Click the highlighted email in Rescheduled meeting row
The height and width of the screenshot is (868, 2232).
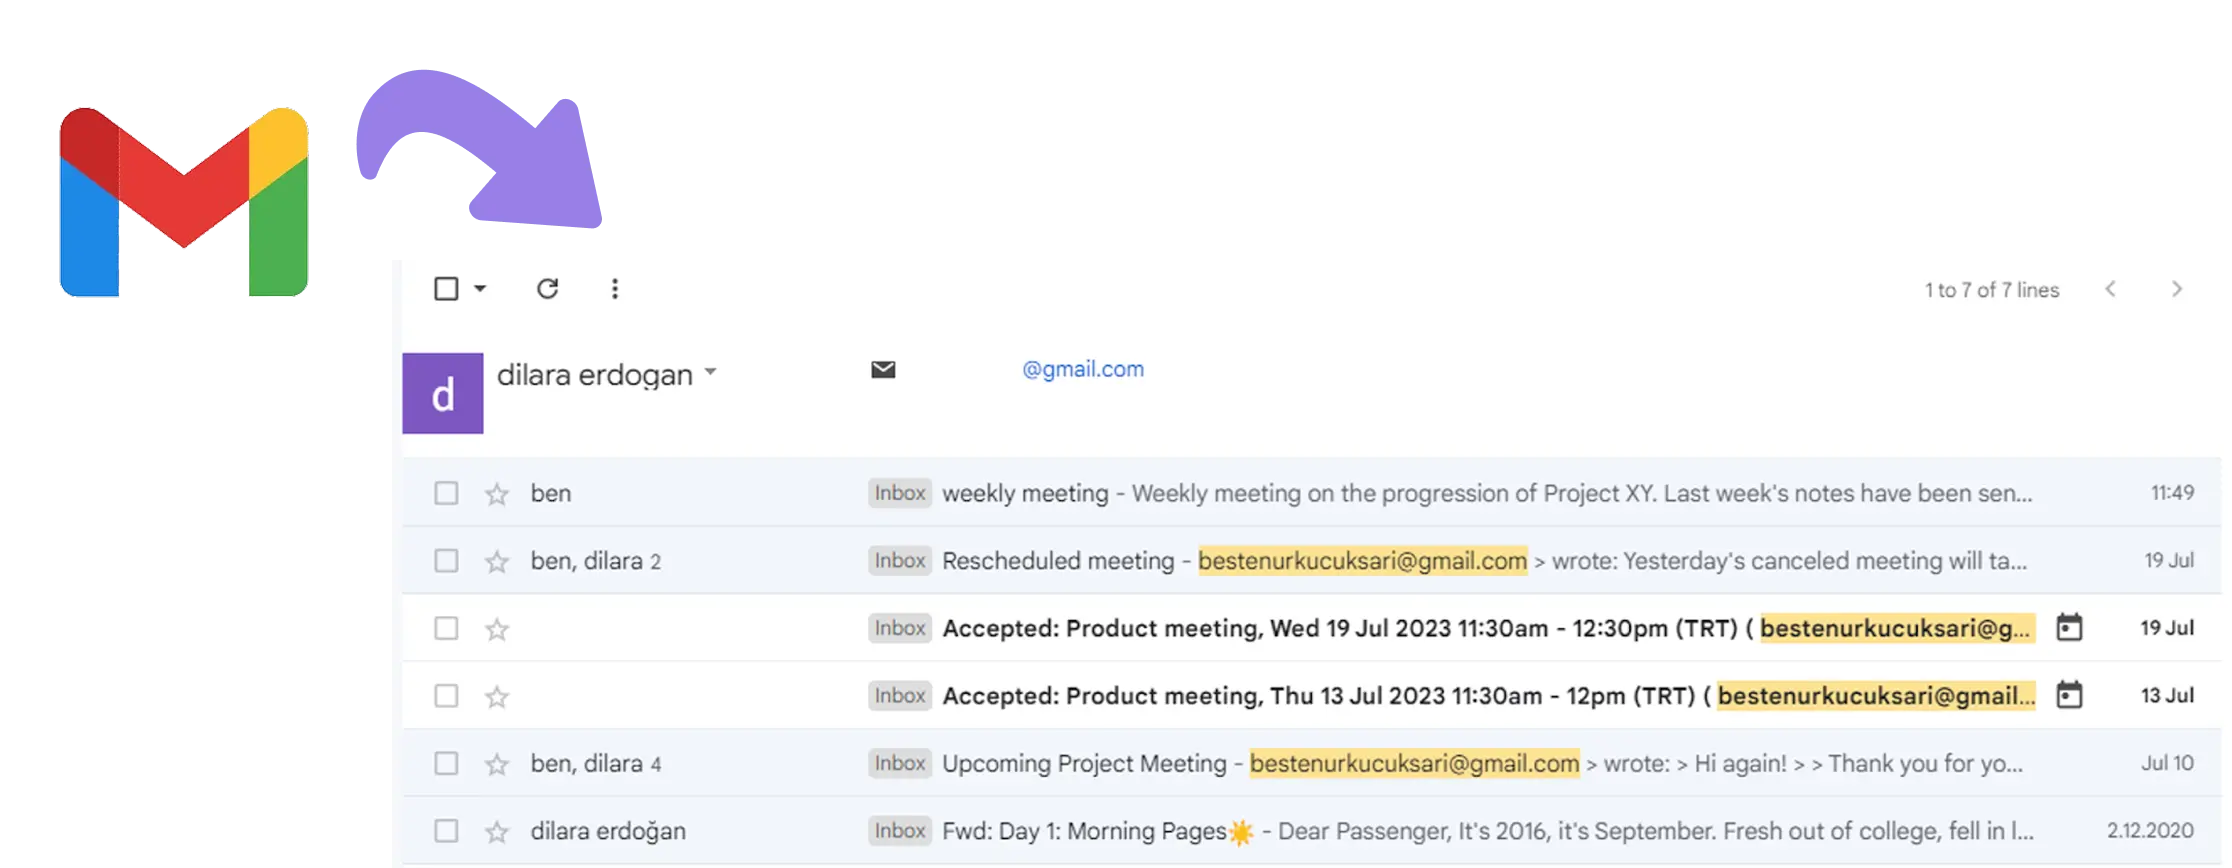coord(1362,561)
